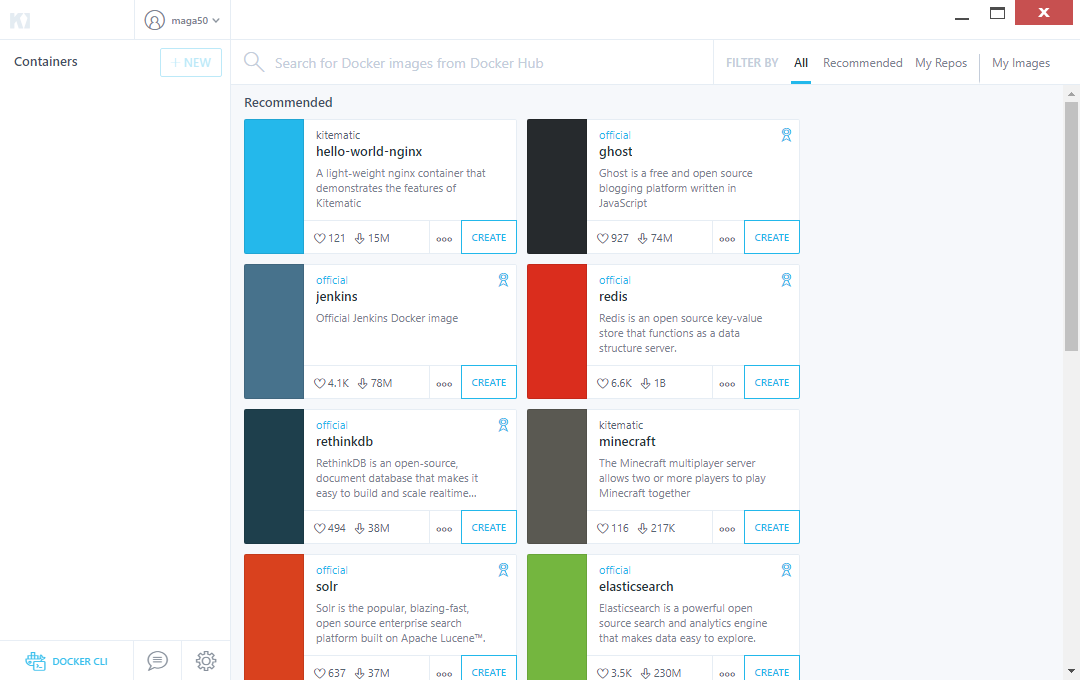Create a hello-world-nginx container
This screenshot has width=1080, height=680.
(x=489, y=237)
